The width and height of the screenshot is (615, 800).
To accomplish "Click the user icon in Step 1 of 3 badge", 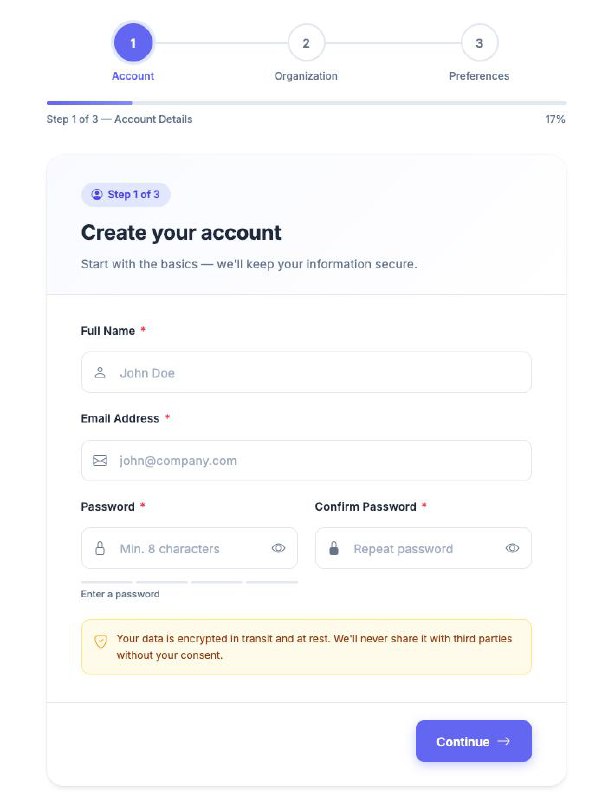I will [x=96, y=194].
